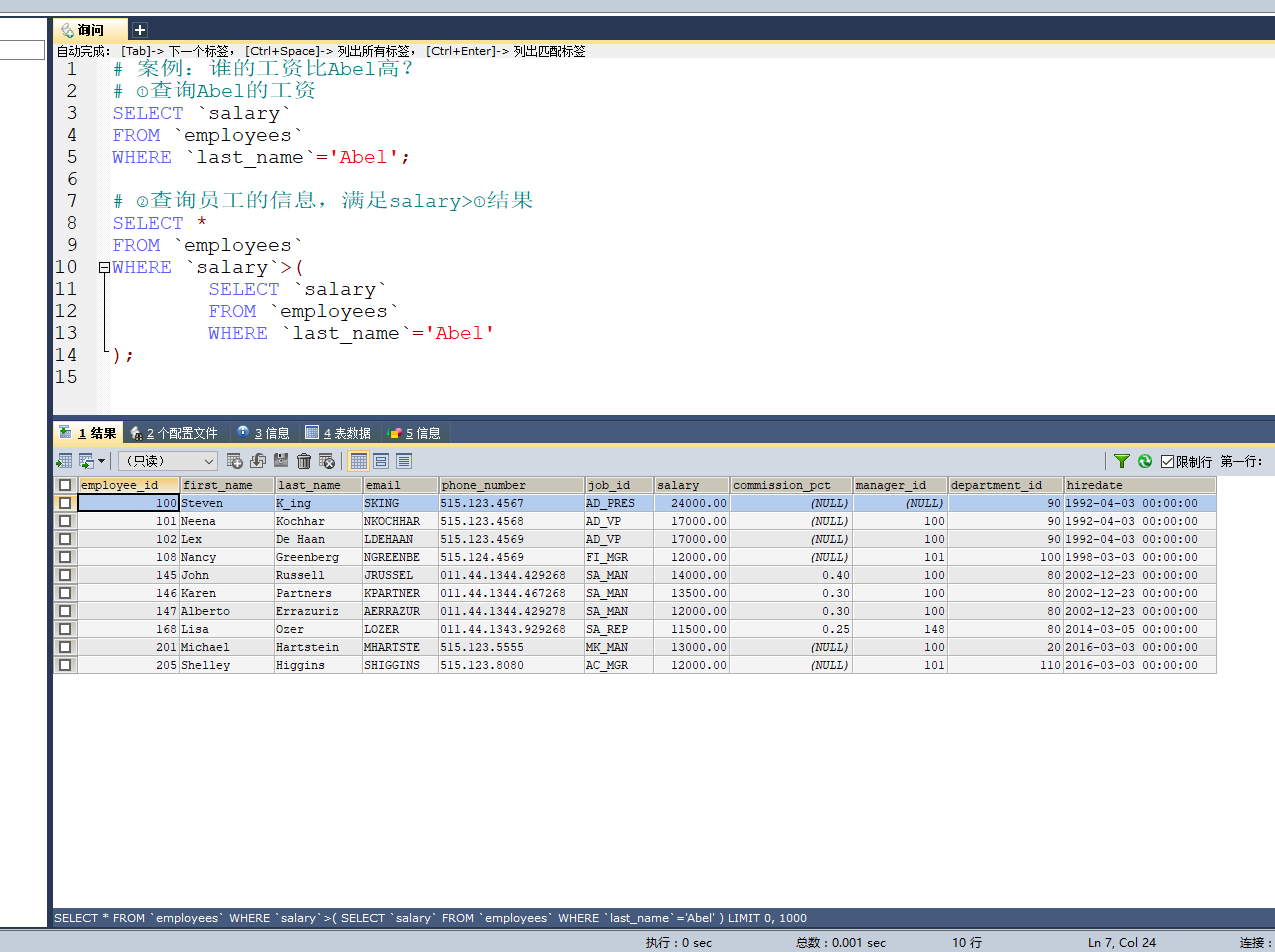Click the hiredate column header
Screen dimensions: 1275x952
click(x=1140, y=485)
